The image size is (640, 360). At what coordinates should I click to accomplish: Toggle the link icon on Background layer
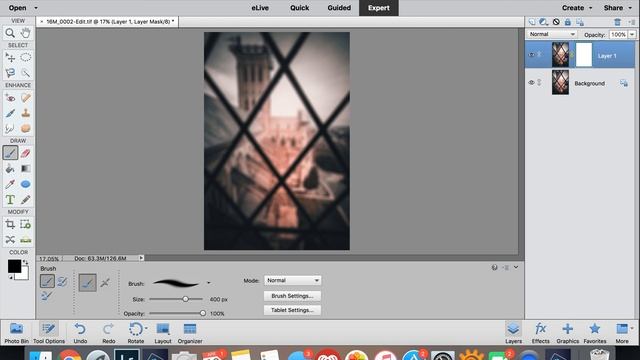pos(539,82)
